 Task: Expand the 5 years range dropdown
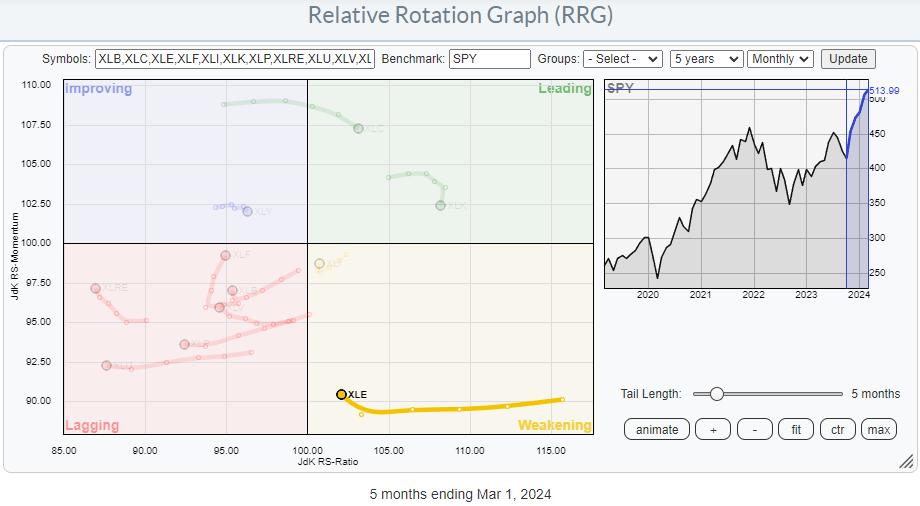click(x=706, y=59)
